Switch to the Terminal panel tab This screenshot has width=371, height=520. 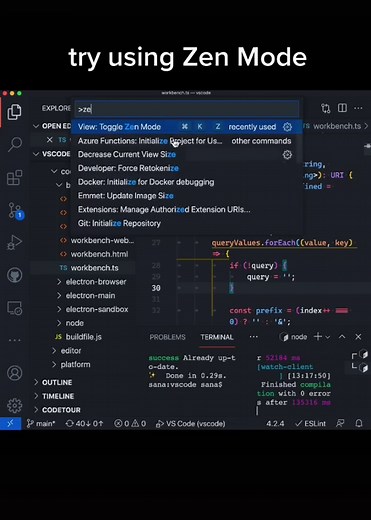pos(217,337)
